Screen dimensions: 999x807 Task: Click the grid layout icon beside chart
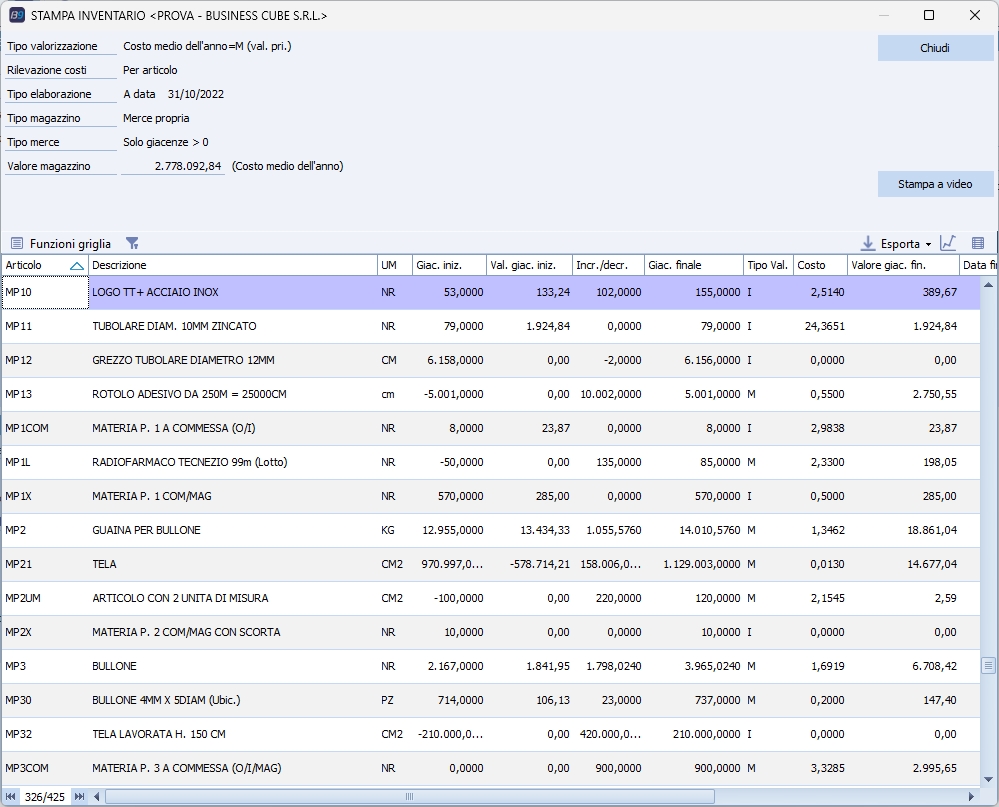click(x=978, y=243)
